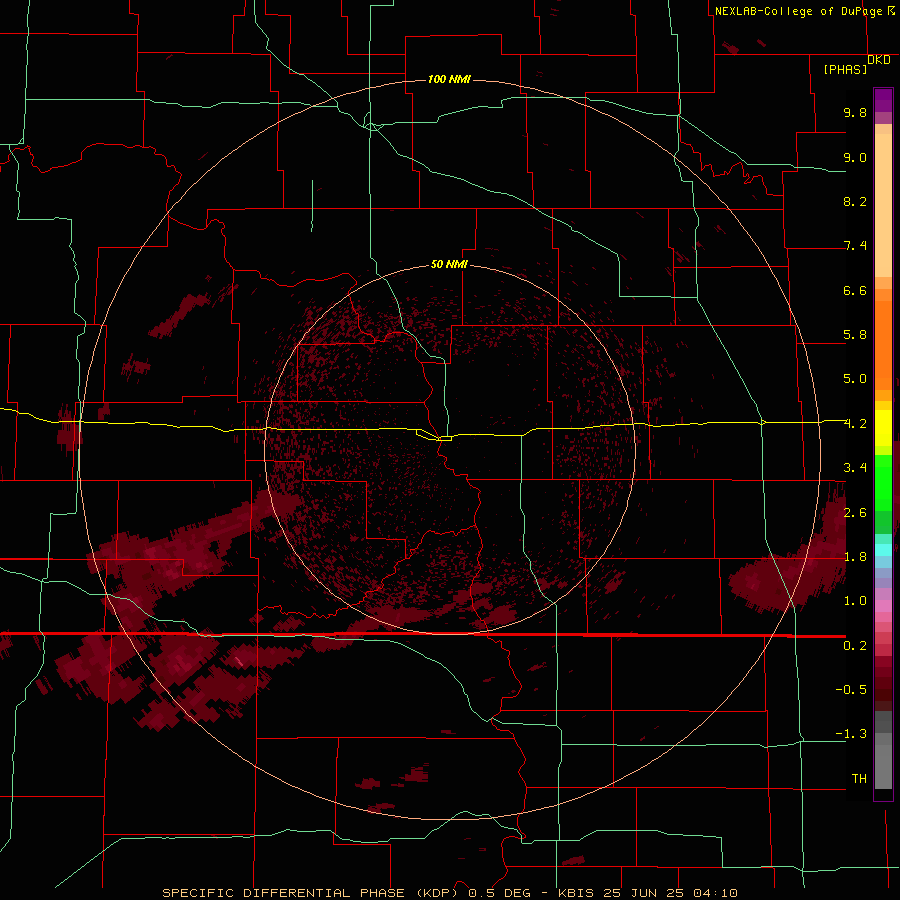This screenshot has height=900, width=900.
Task: Click the 6.6 legend value
Action: point(855,290)
